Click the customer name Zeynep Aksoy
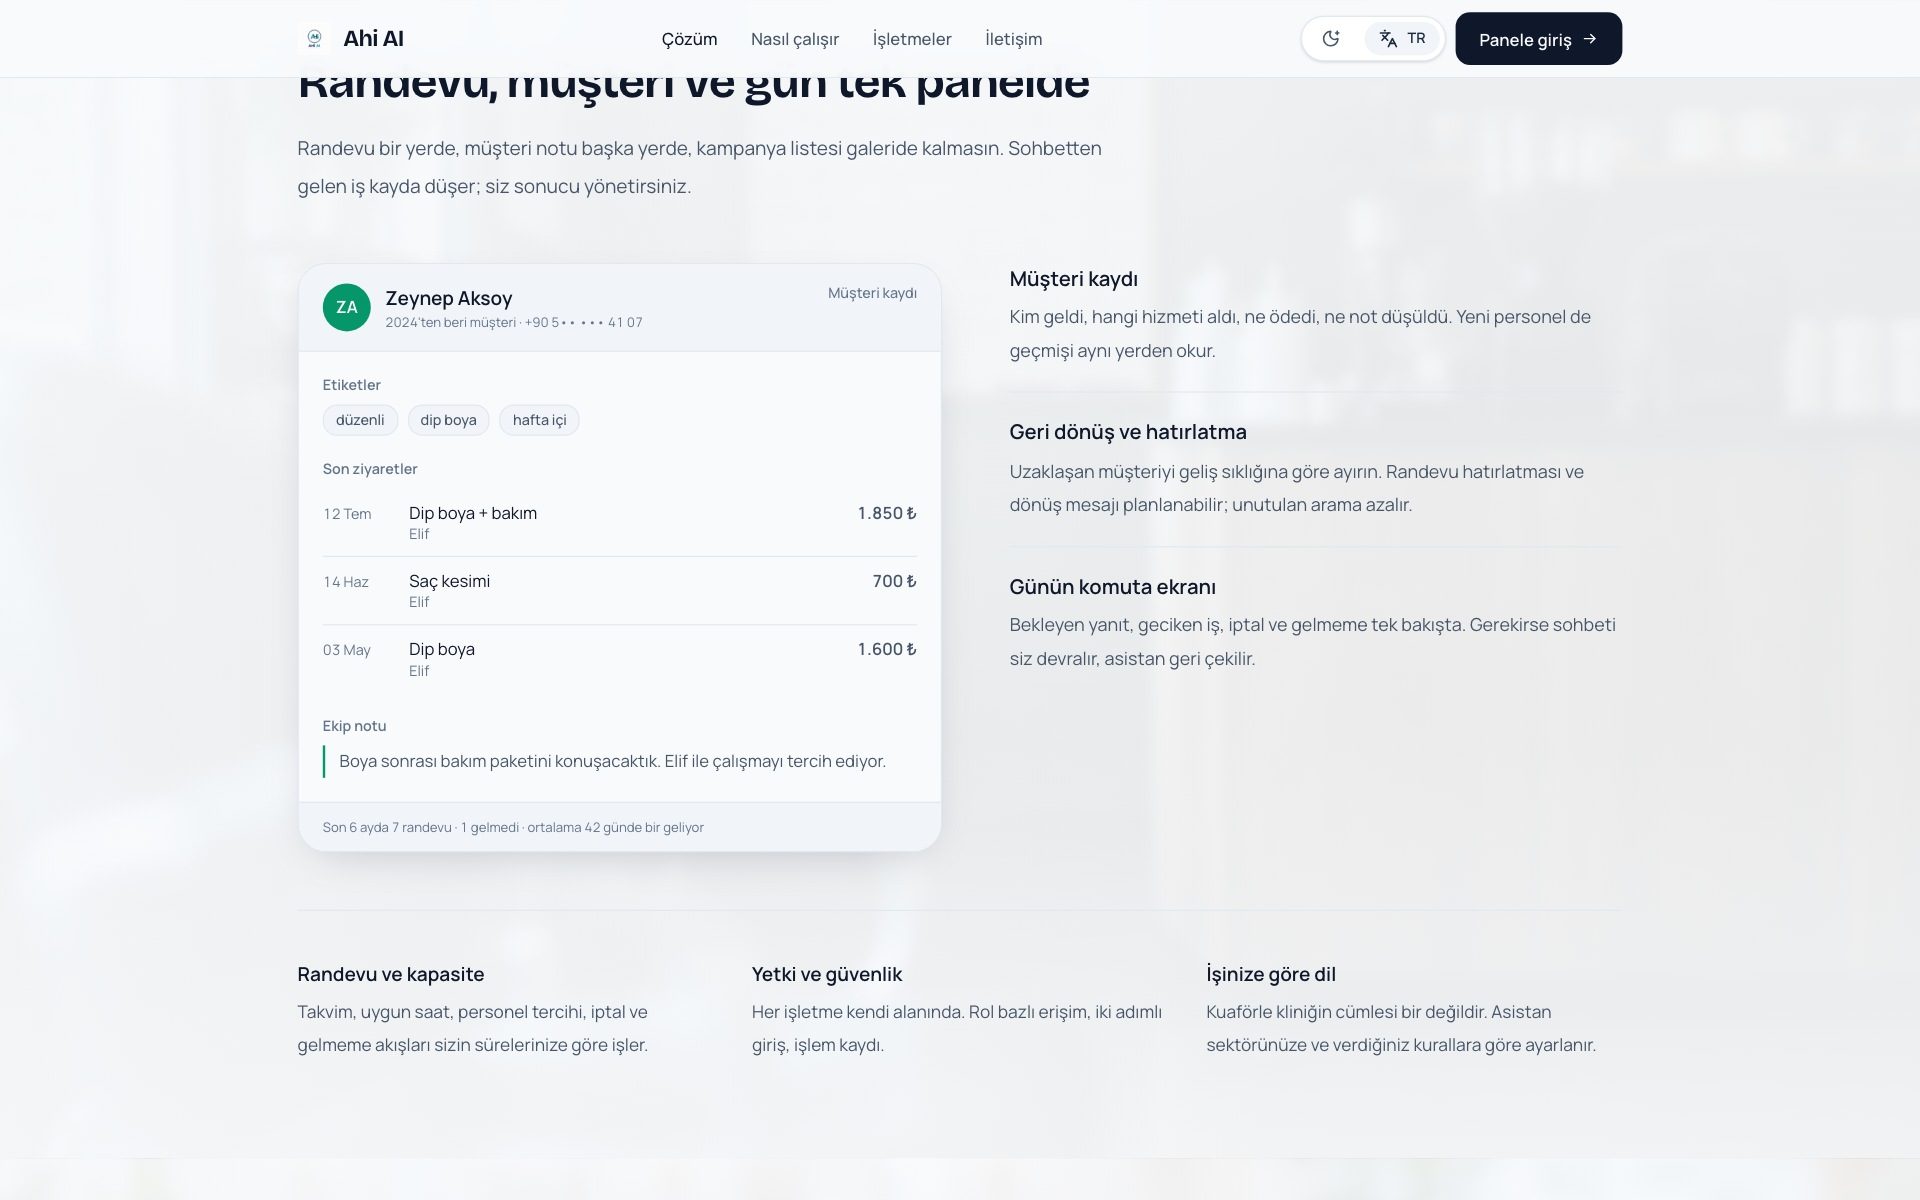The image size is (1920, 1200). tap(449, 298)
